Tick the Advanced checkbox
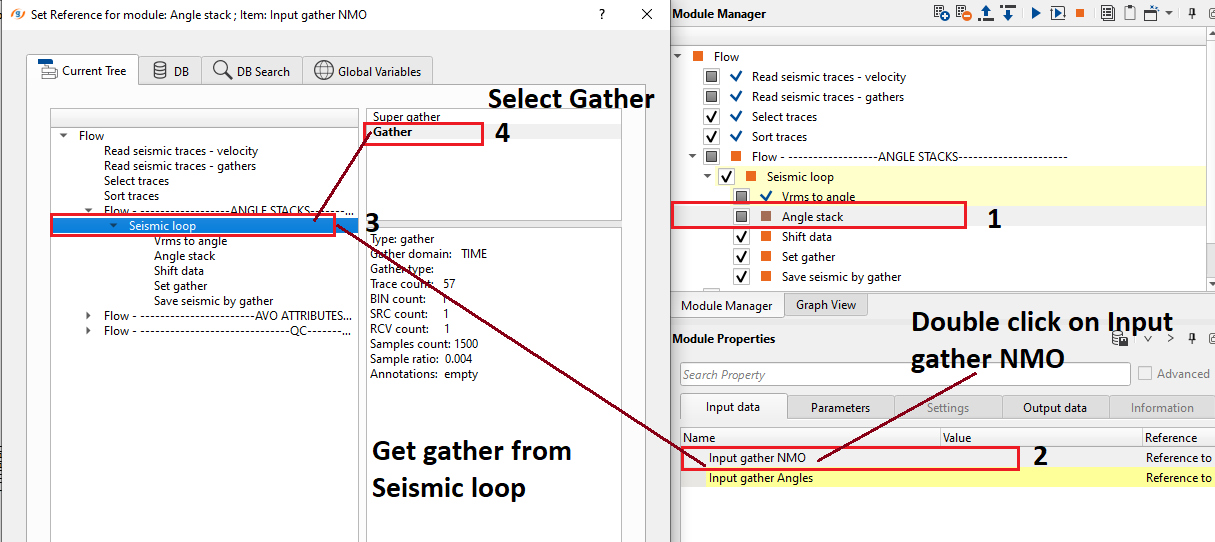 pyautogui.click(x=1145, y=374)
